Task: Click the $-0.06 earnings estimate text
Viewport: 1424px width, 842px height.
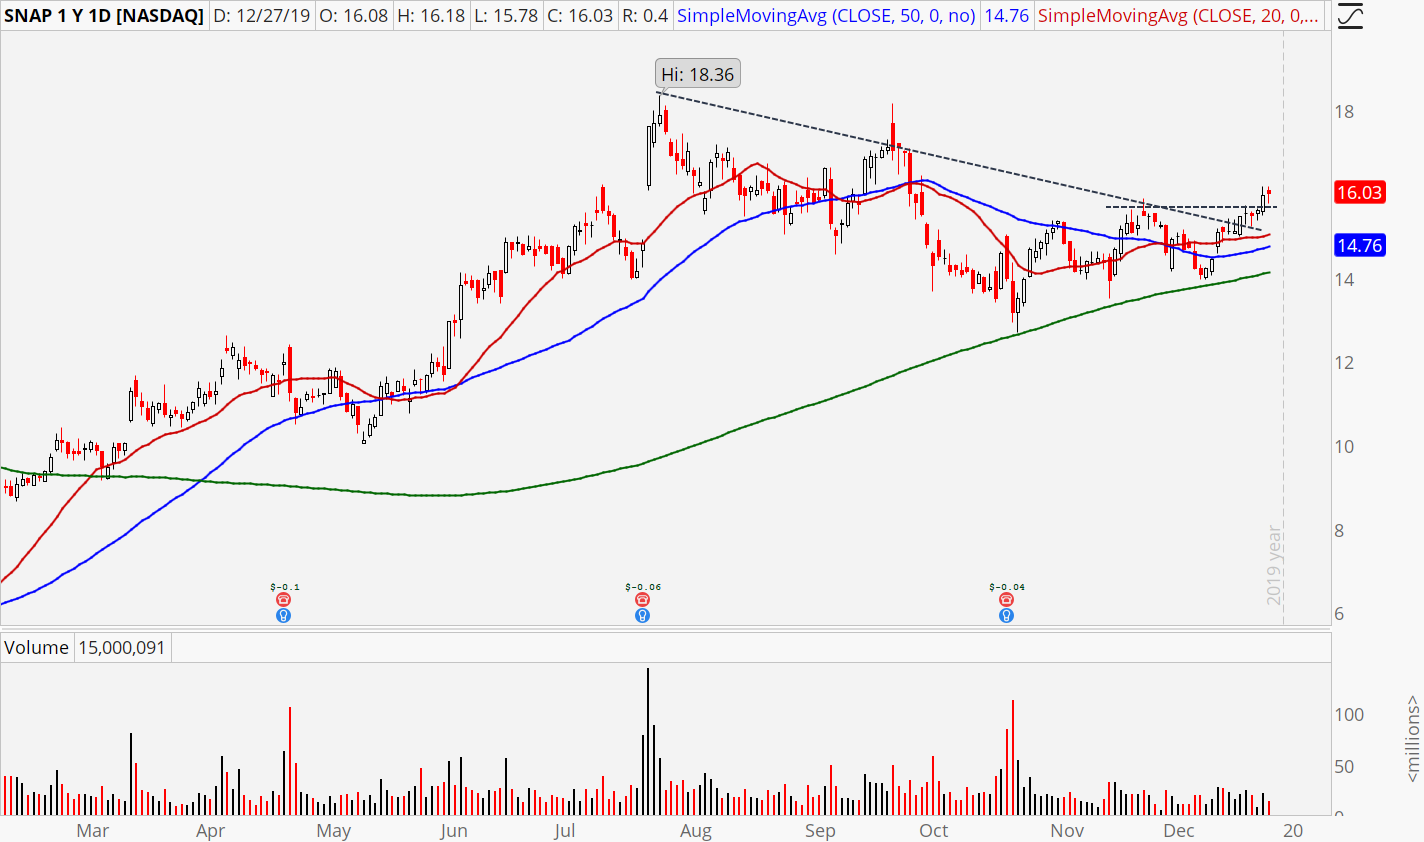Action: (x=643, y=587)
